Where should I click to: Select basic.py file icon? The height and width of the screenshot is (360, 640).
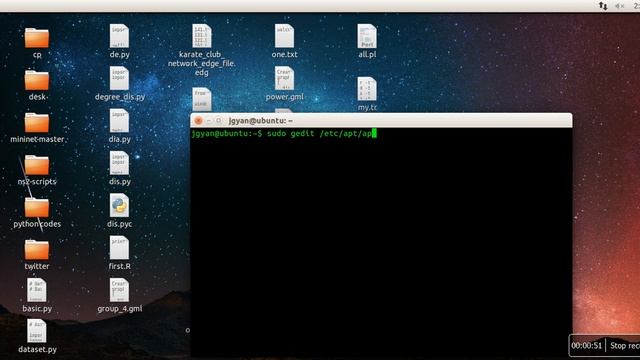37,290
